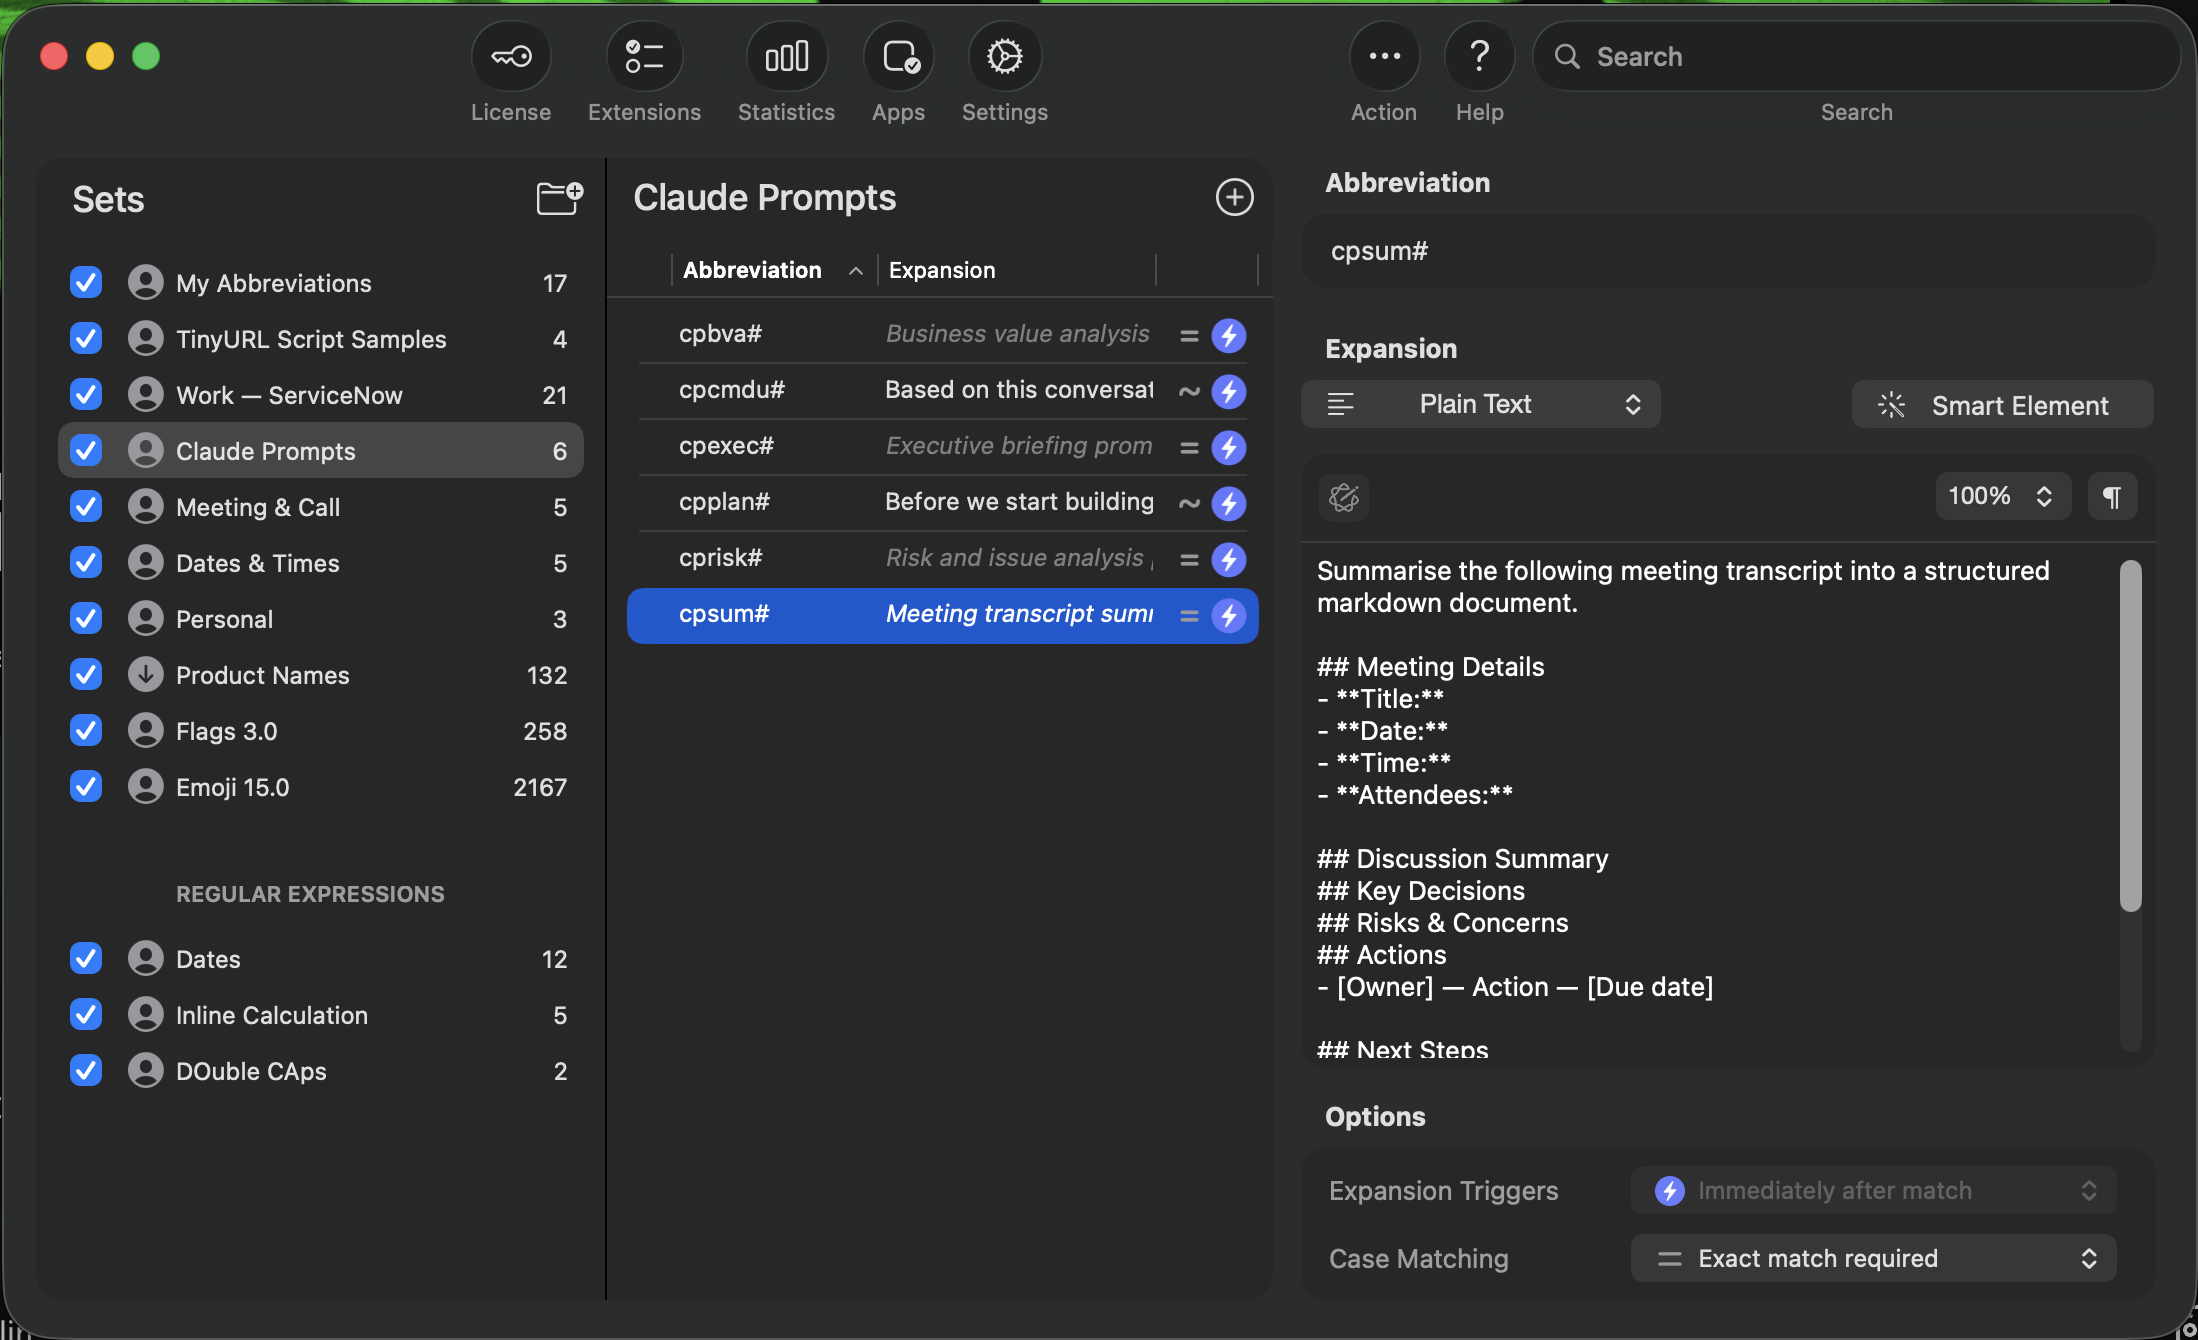Screen dimensions: 2198x1340
Task: Select the Flags 3.0 set
Action: [x=320, y=731]
